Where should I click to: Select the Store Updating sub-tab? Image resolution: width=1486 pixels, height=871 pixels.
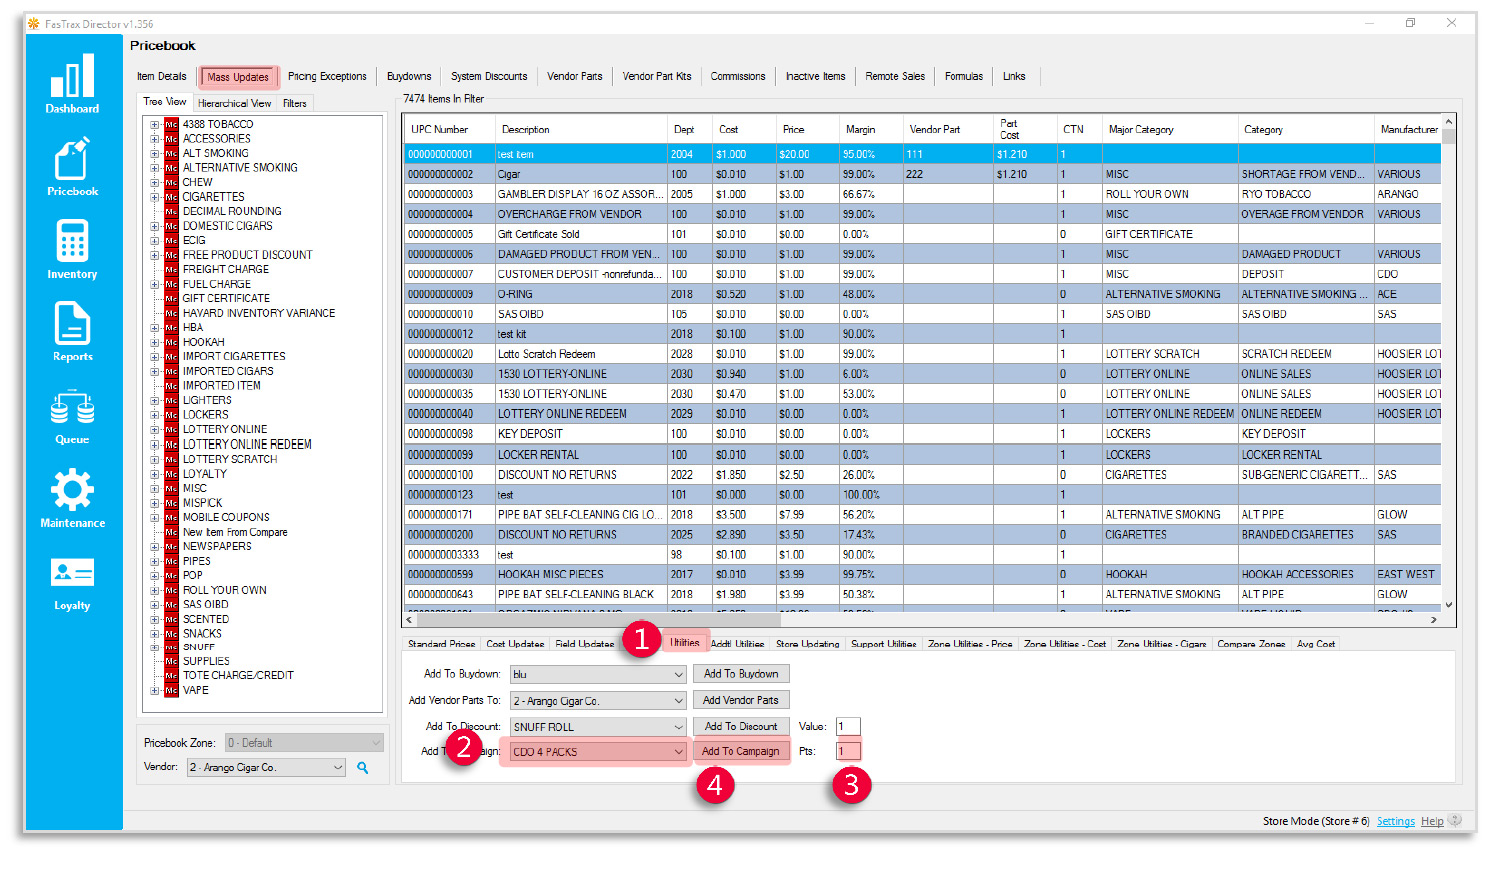point(808,644)
